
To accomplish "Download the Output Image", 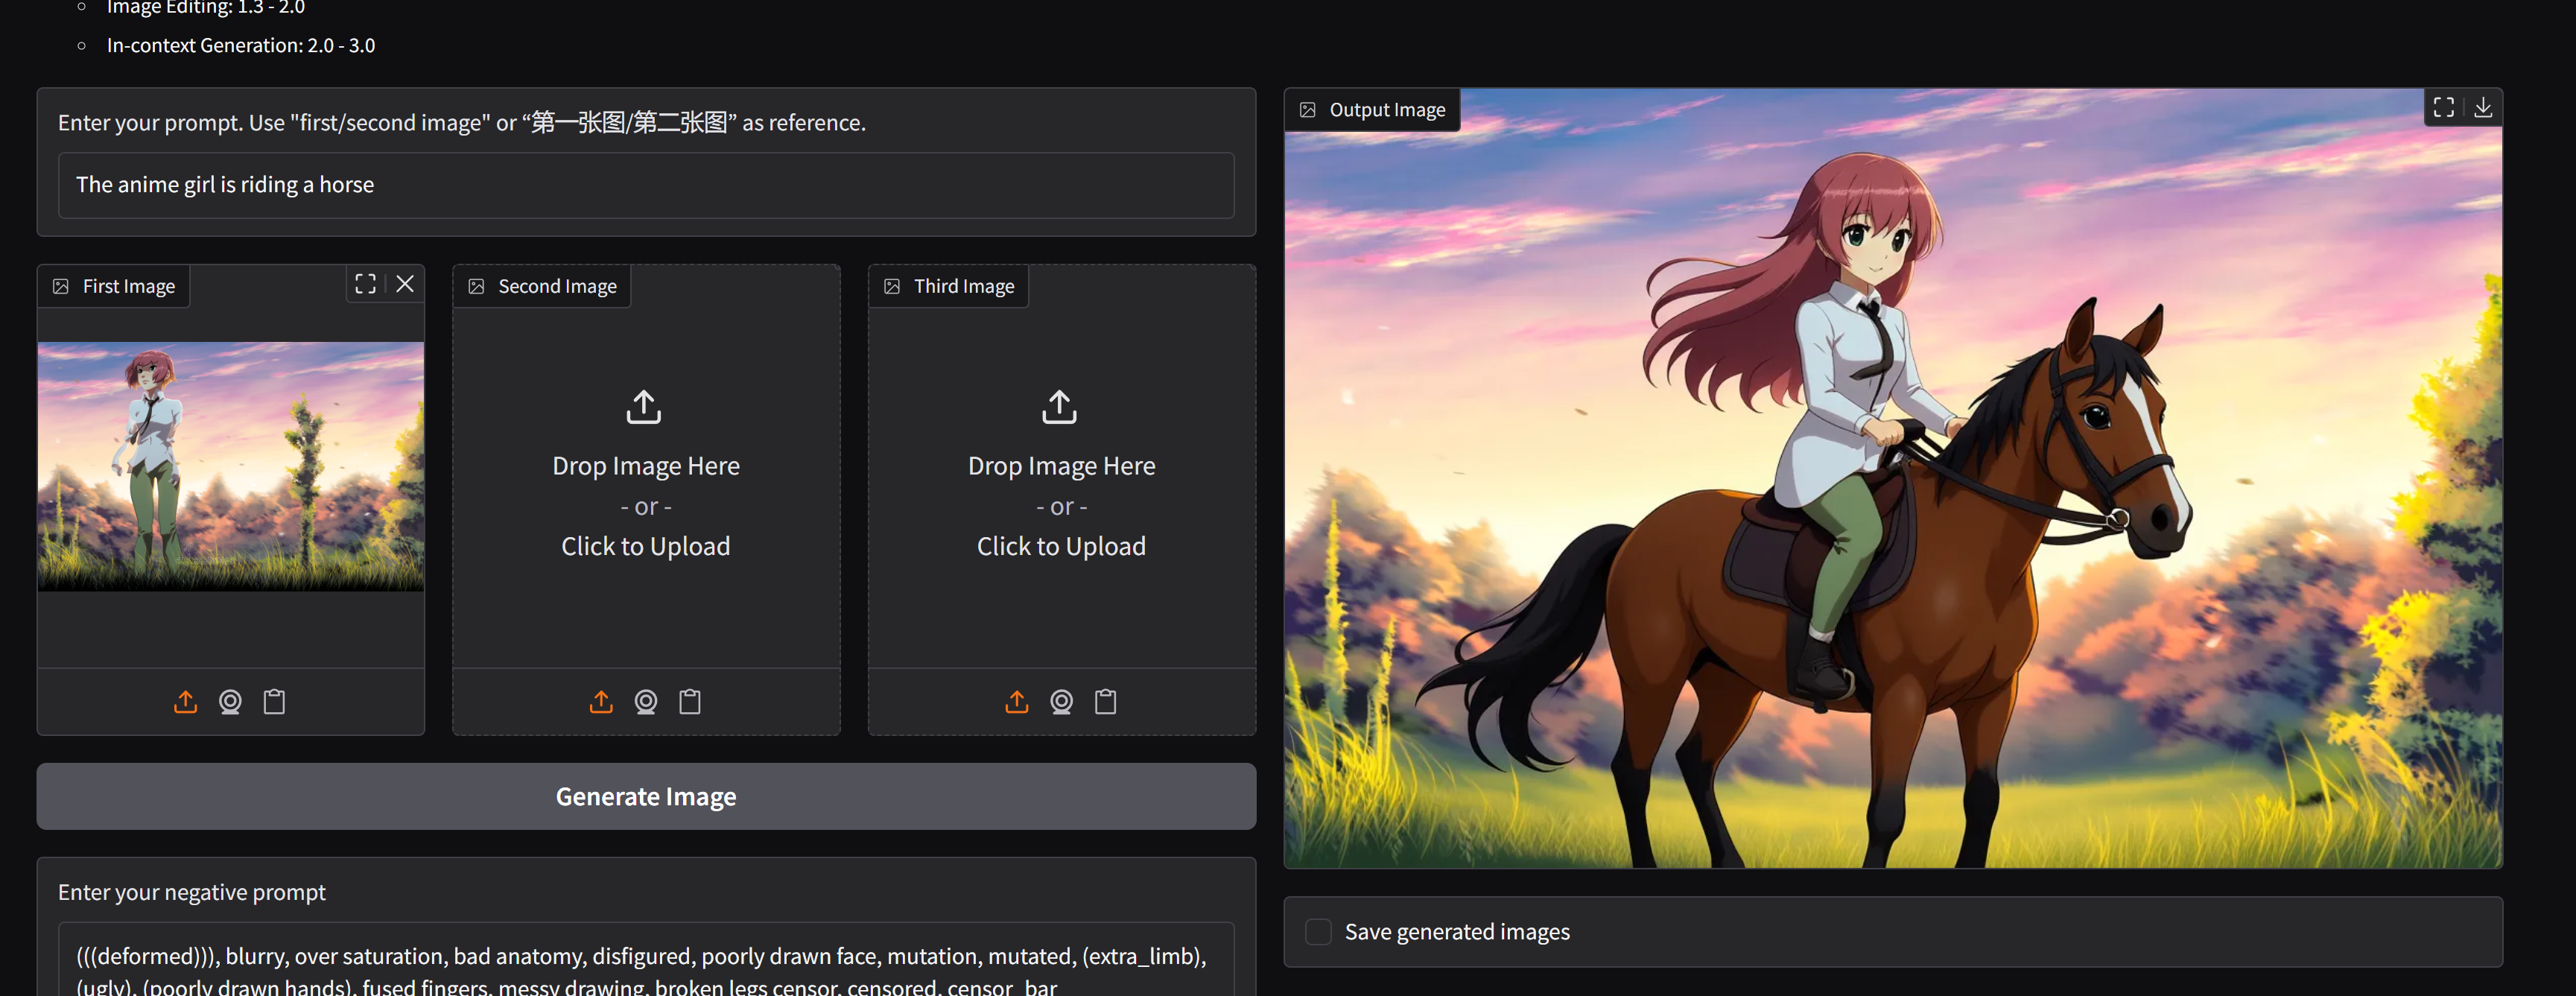I will [2483, 108].
